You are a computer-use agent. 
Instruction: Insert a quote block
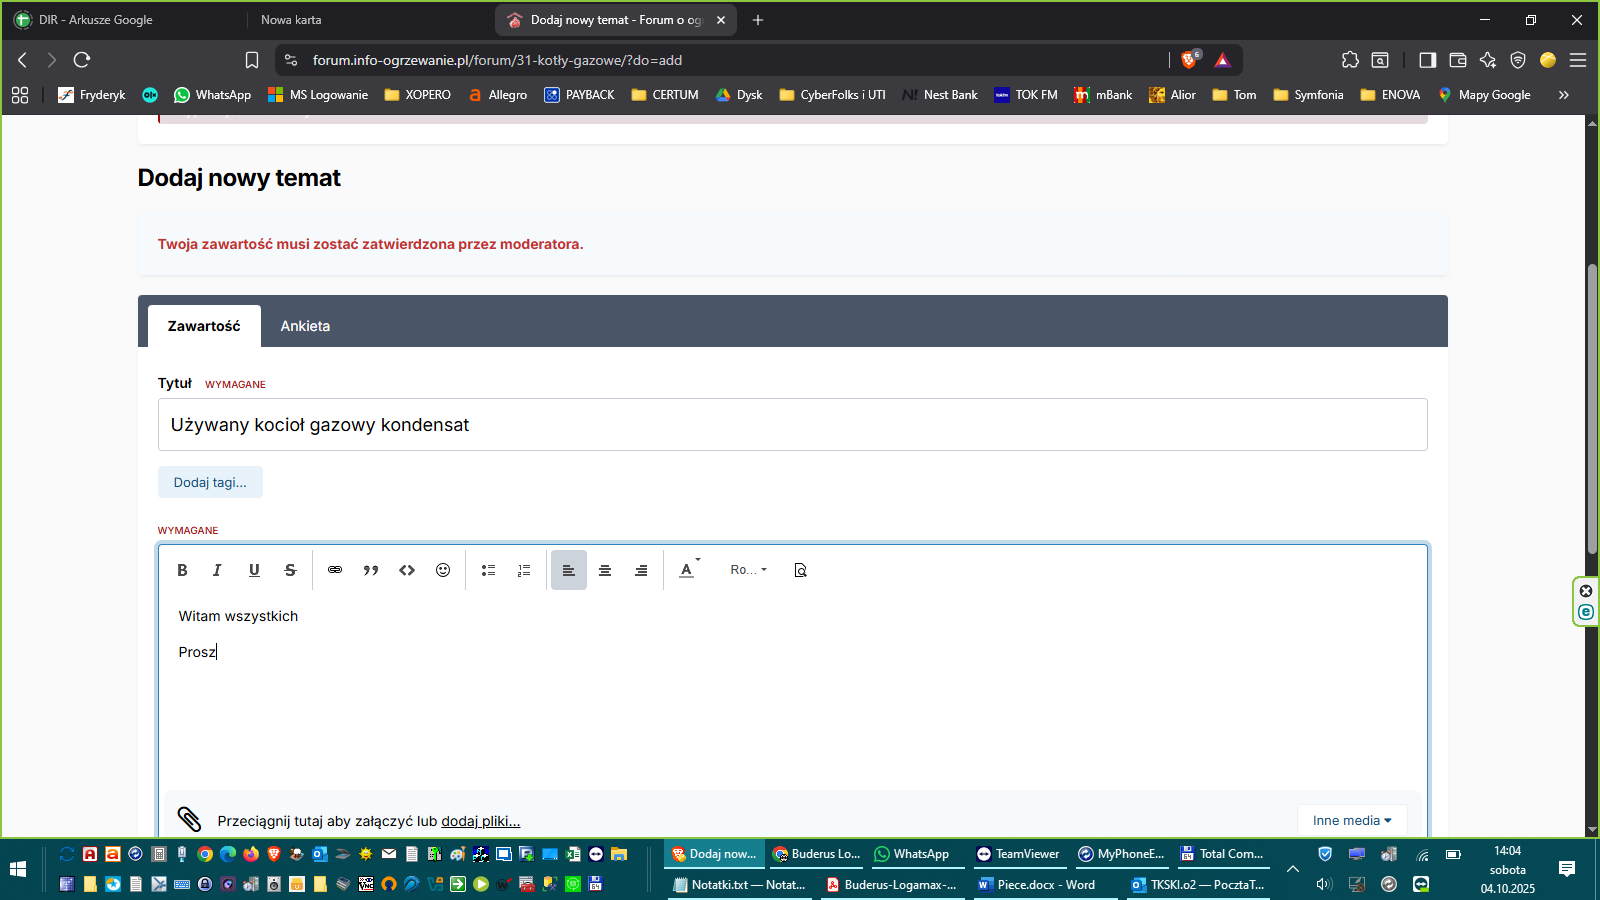(371, 570)
